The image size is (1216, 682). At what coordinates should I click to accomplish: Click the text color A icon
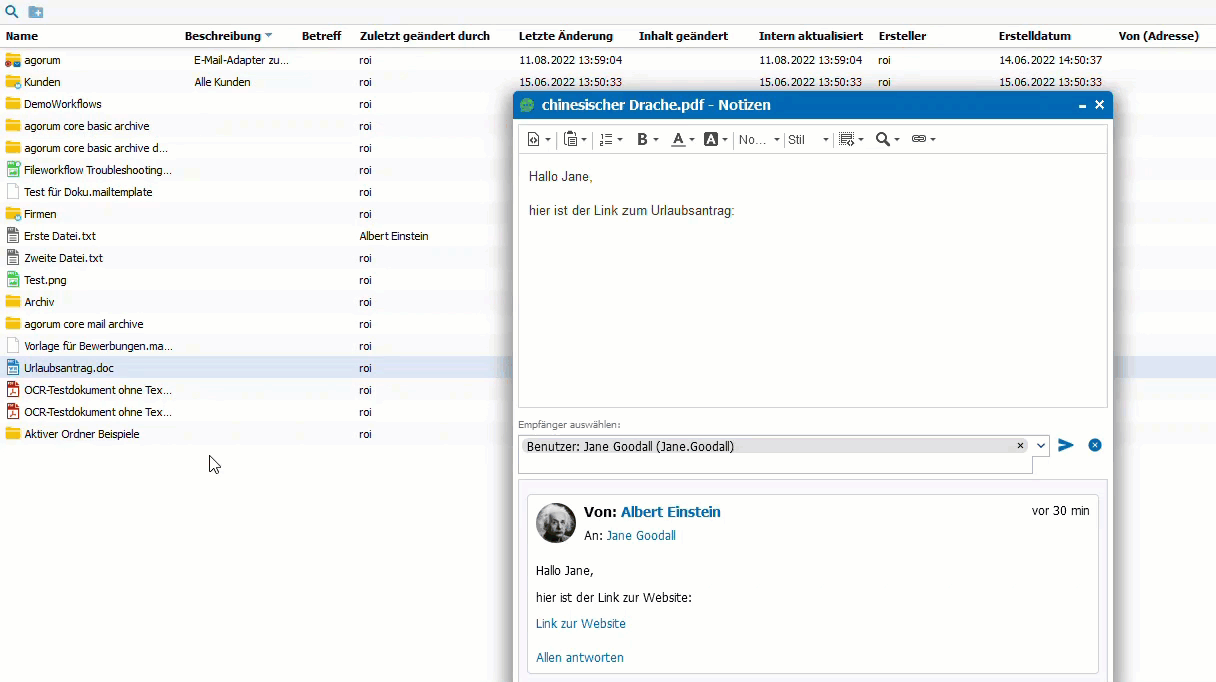(x=678, y=140)
